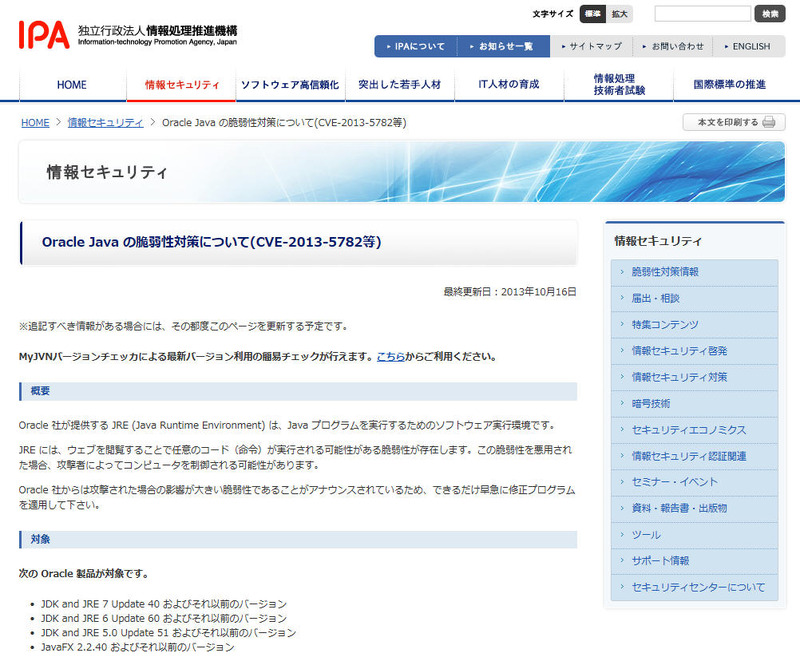Open the サイトマップ link
800x657 pixels.
(x=591, y=46)
